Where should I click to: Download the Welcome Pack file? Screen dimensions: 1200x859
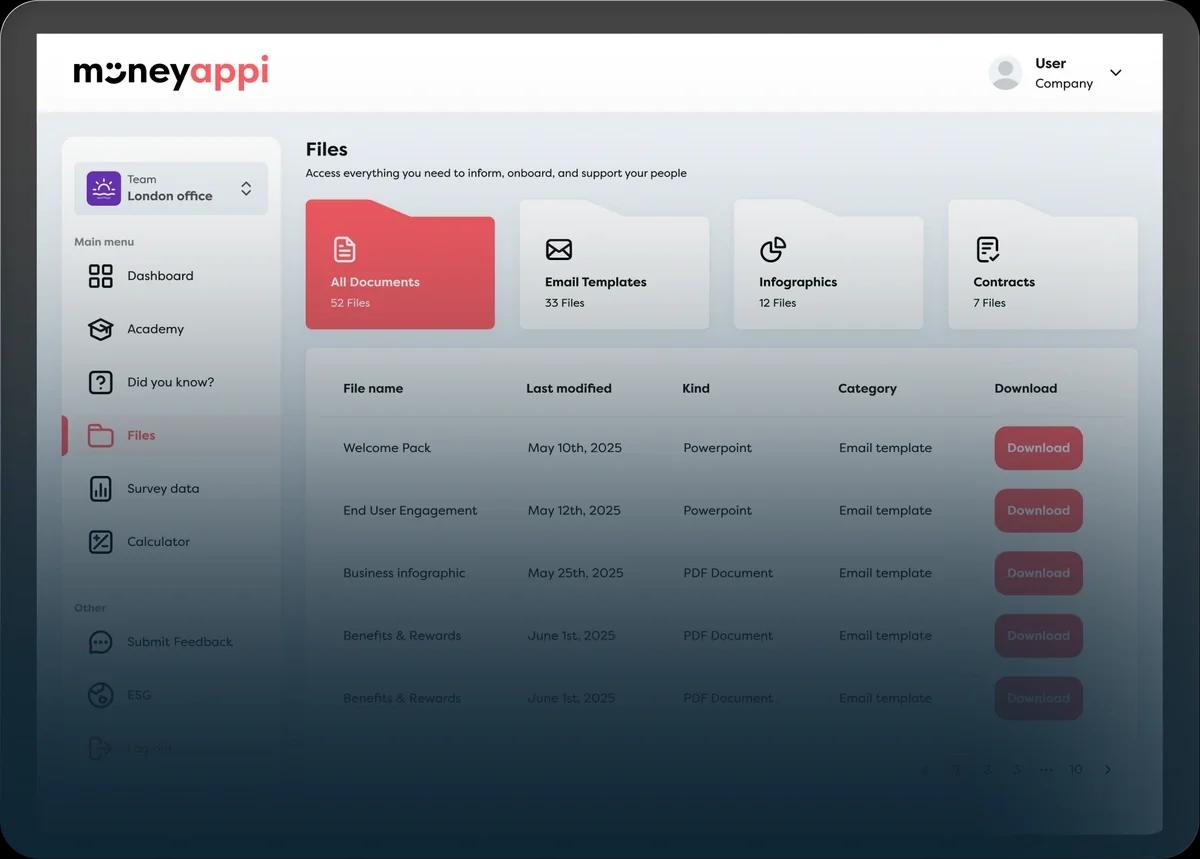point(1038,448)
